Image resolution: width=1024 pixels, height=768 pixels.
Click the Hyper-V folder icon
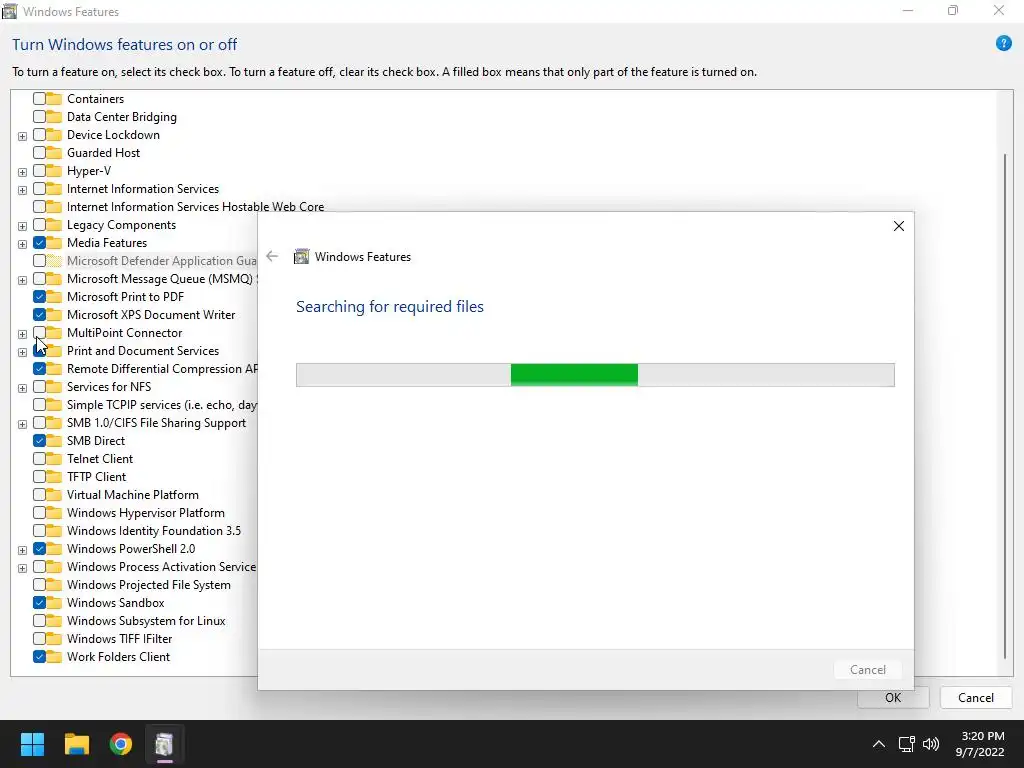(x=54, y=170)
